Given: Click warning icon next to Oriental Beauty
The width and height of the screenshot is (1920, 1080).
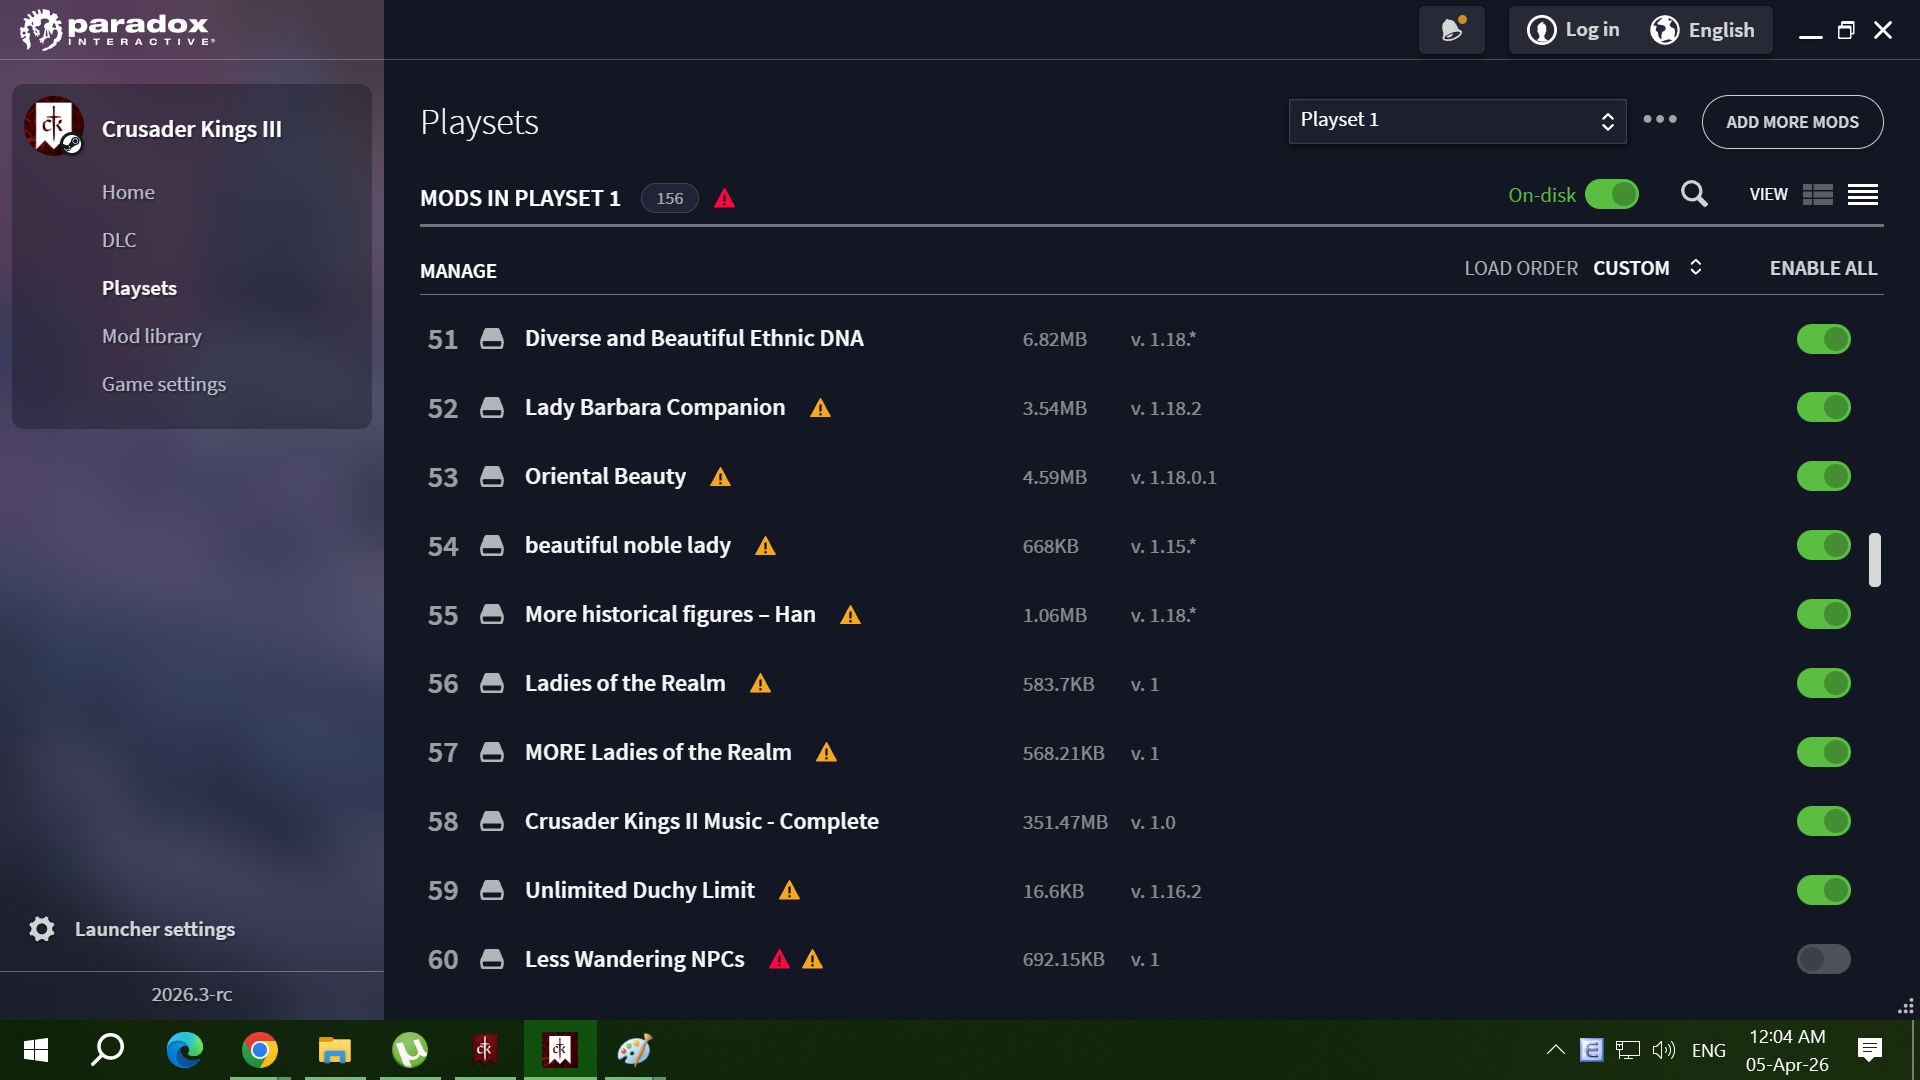Looking at the screenshot, I should coord(720,477).
